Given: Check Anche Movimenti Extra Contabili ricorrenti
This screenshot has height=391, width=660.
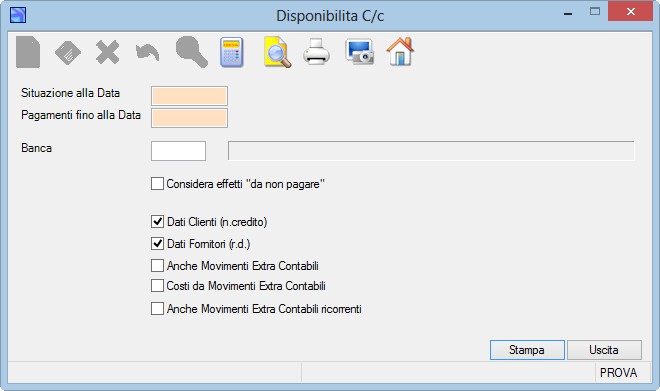Looking at the screenshot, I should click(157, 309).
